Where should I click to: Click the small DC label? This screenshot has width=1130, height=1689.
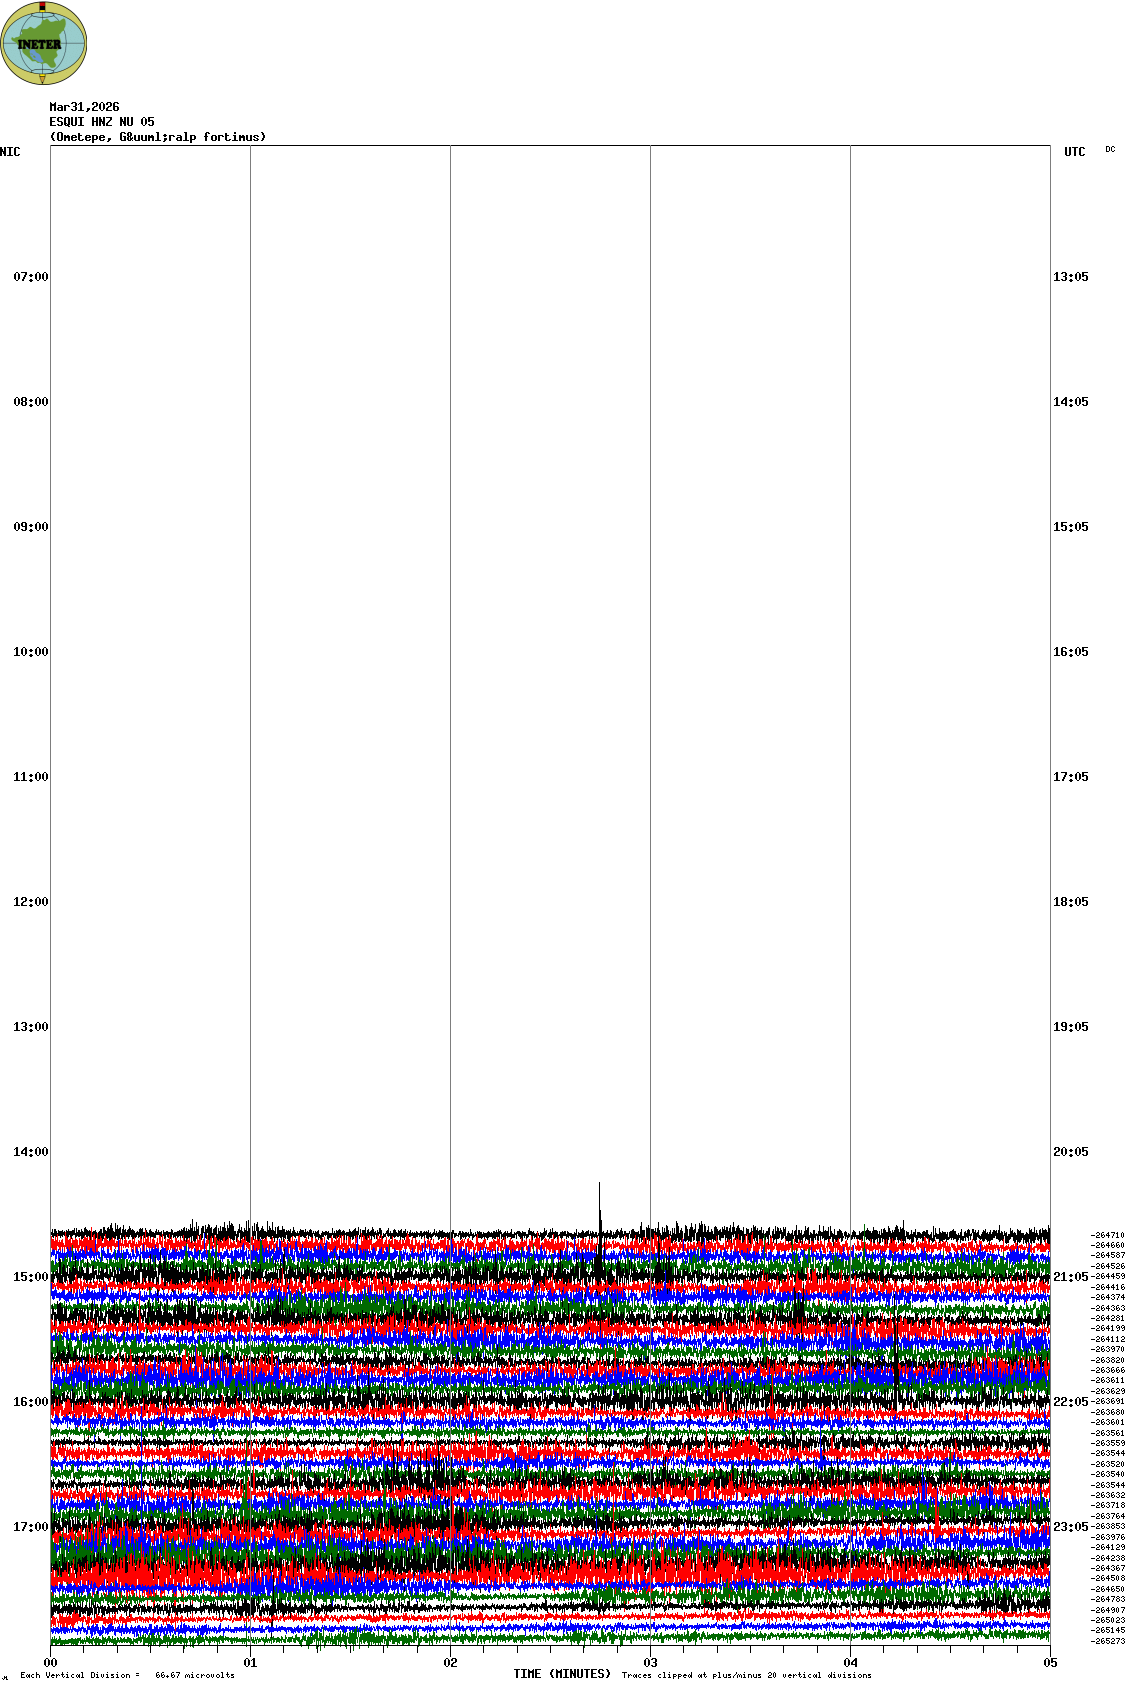point(1110,149)
